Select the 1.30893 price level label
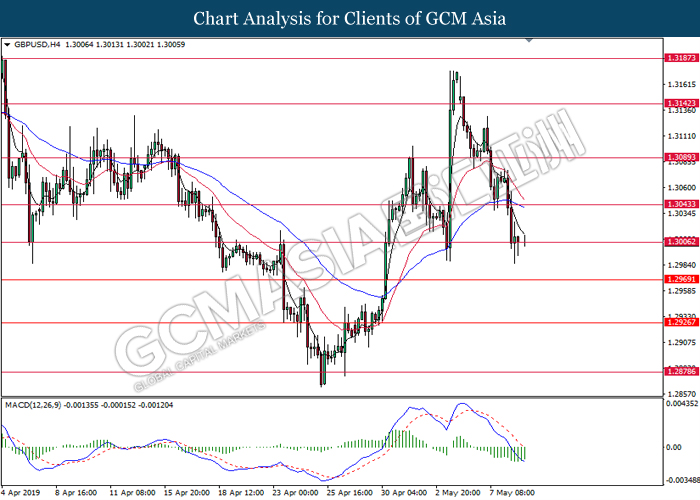Screen dimensions: 700x500 click(x=681, y=157)
